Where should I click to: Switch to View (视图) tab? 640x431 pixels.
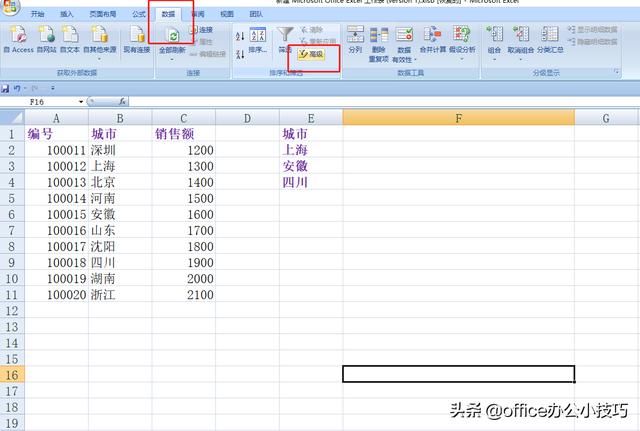227,14
